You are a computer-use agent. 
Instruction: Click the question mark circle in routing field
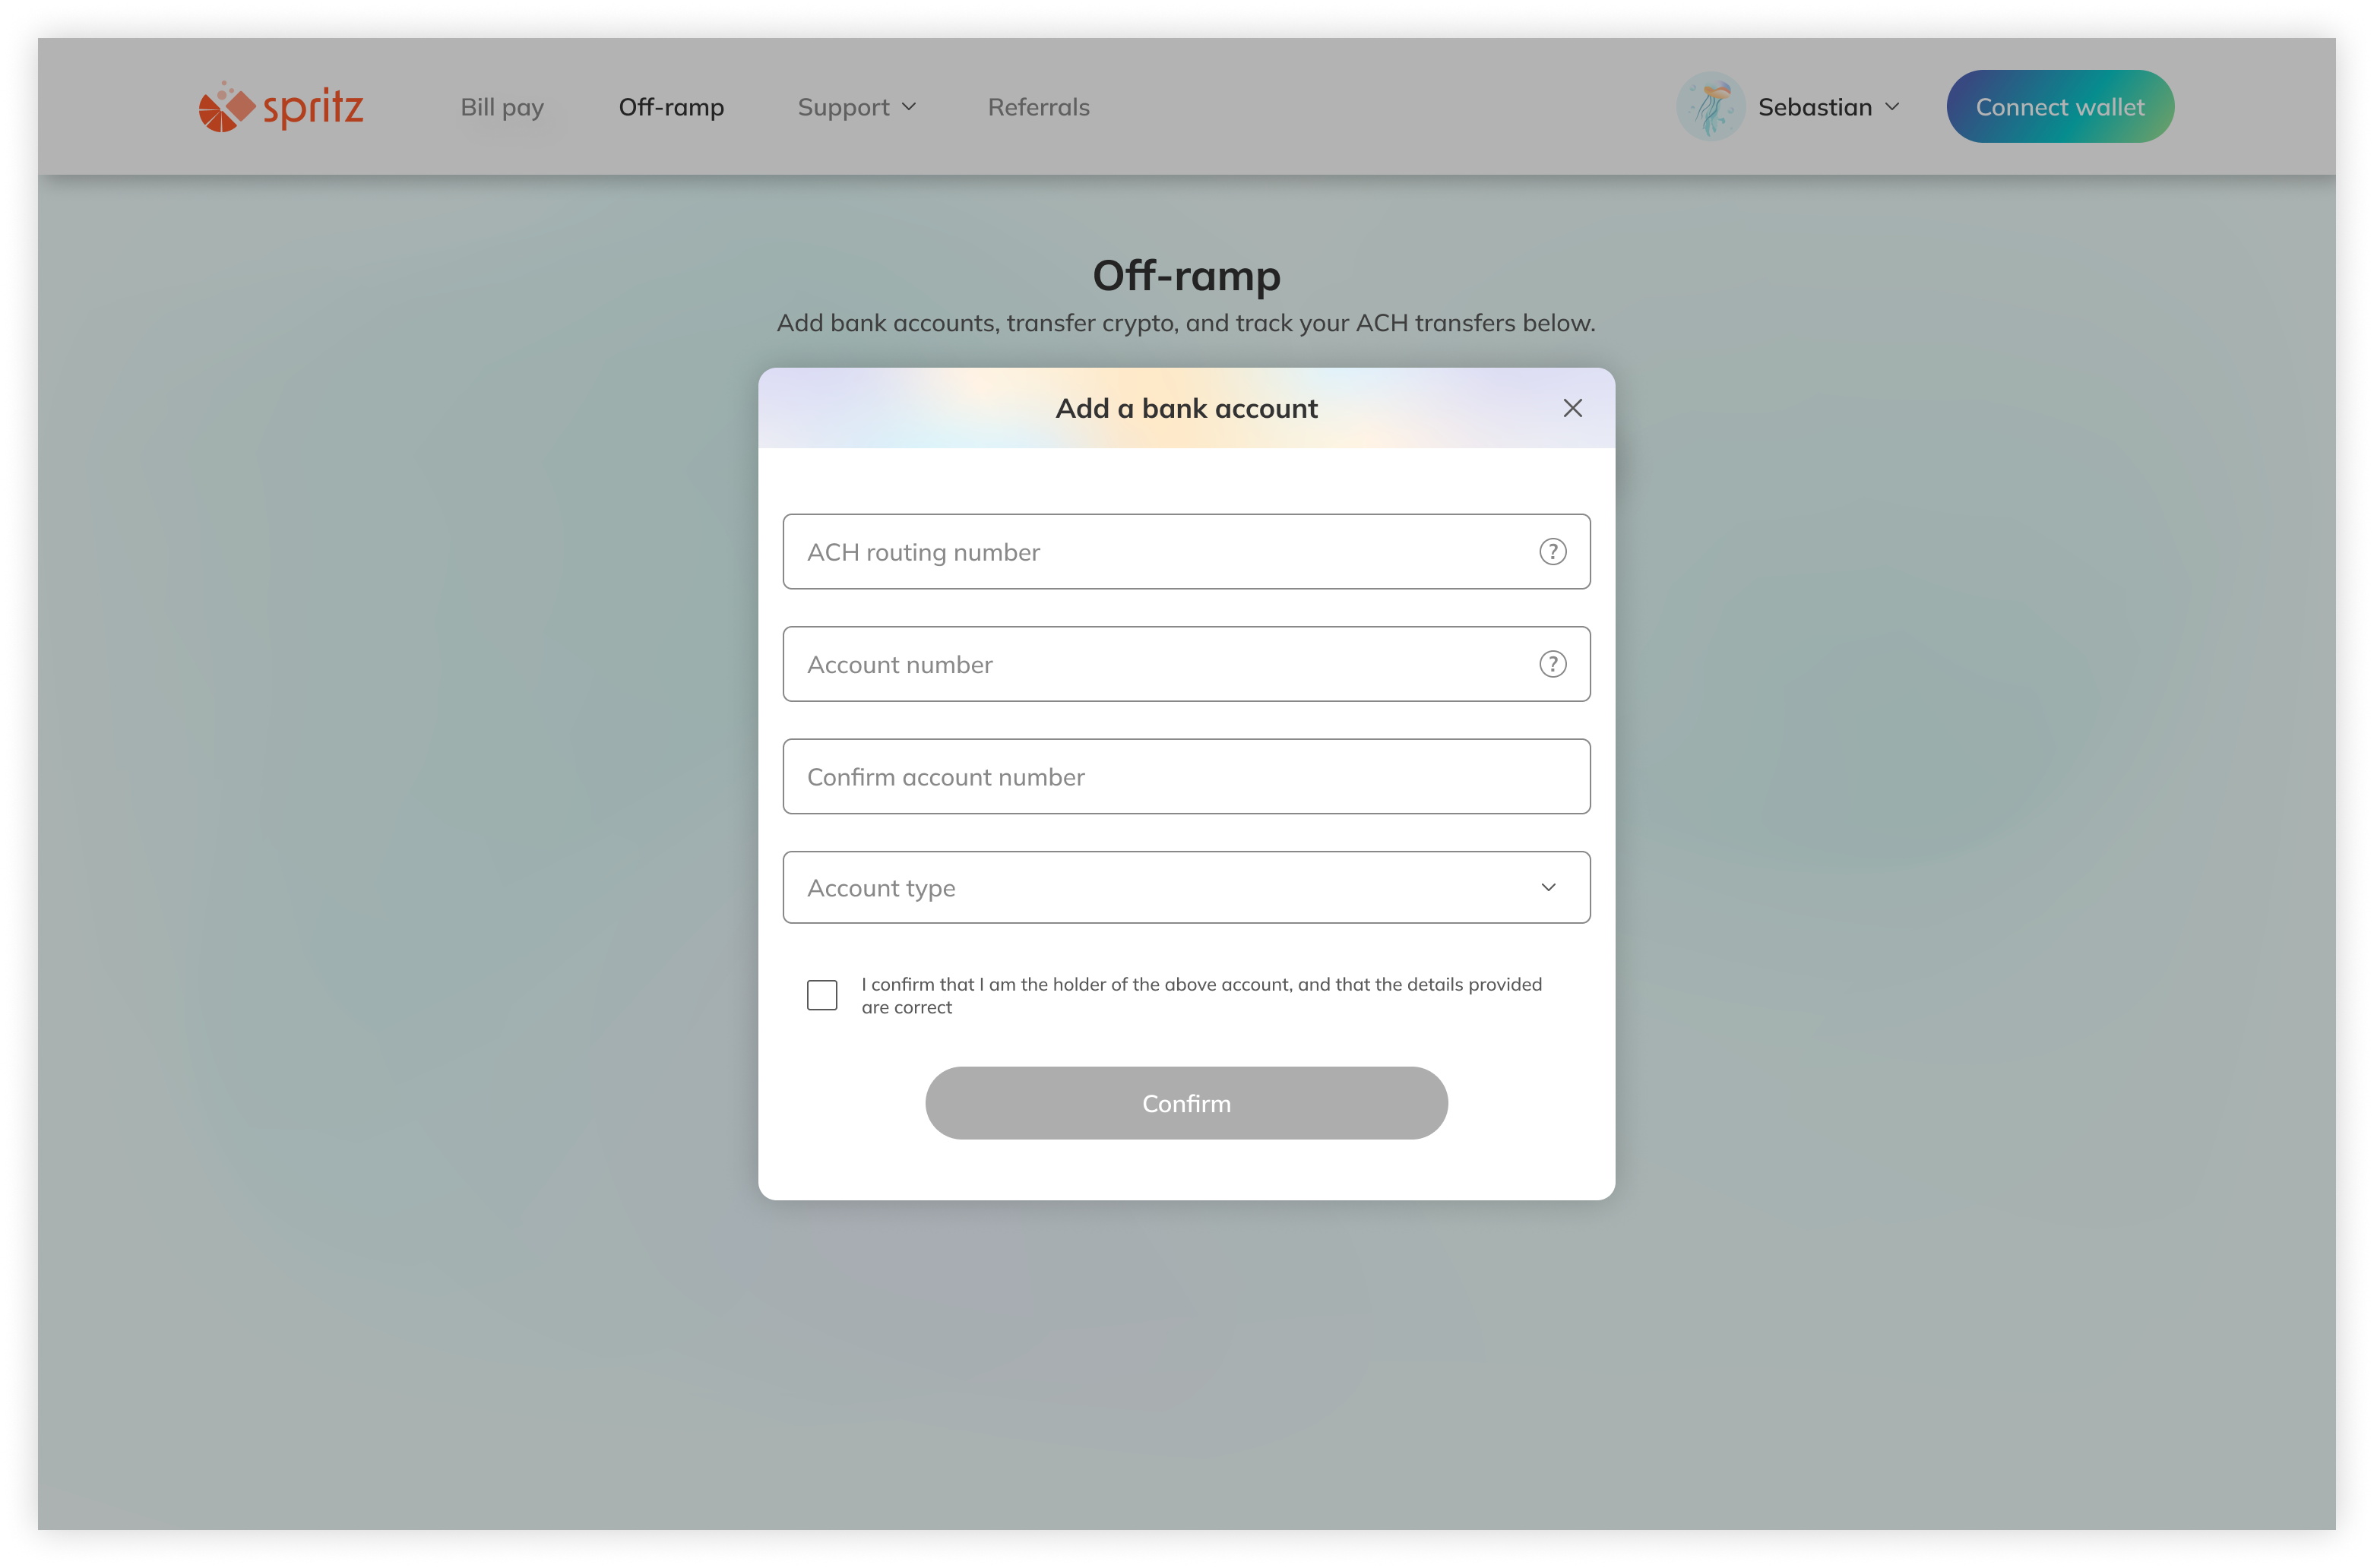pos(1552,551)
